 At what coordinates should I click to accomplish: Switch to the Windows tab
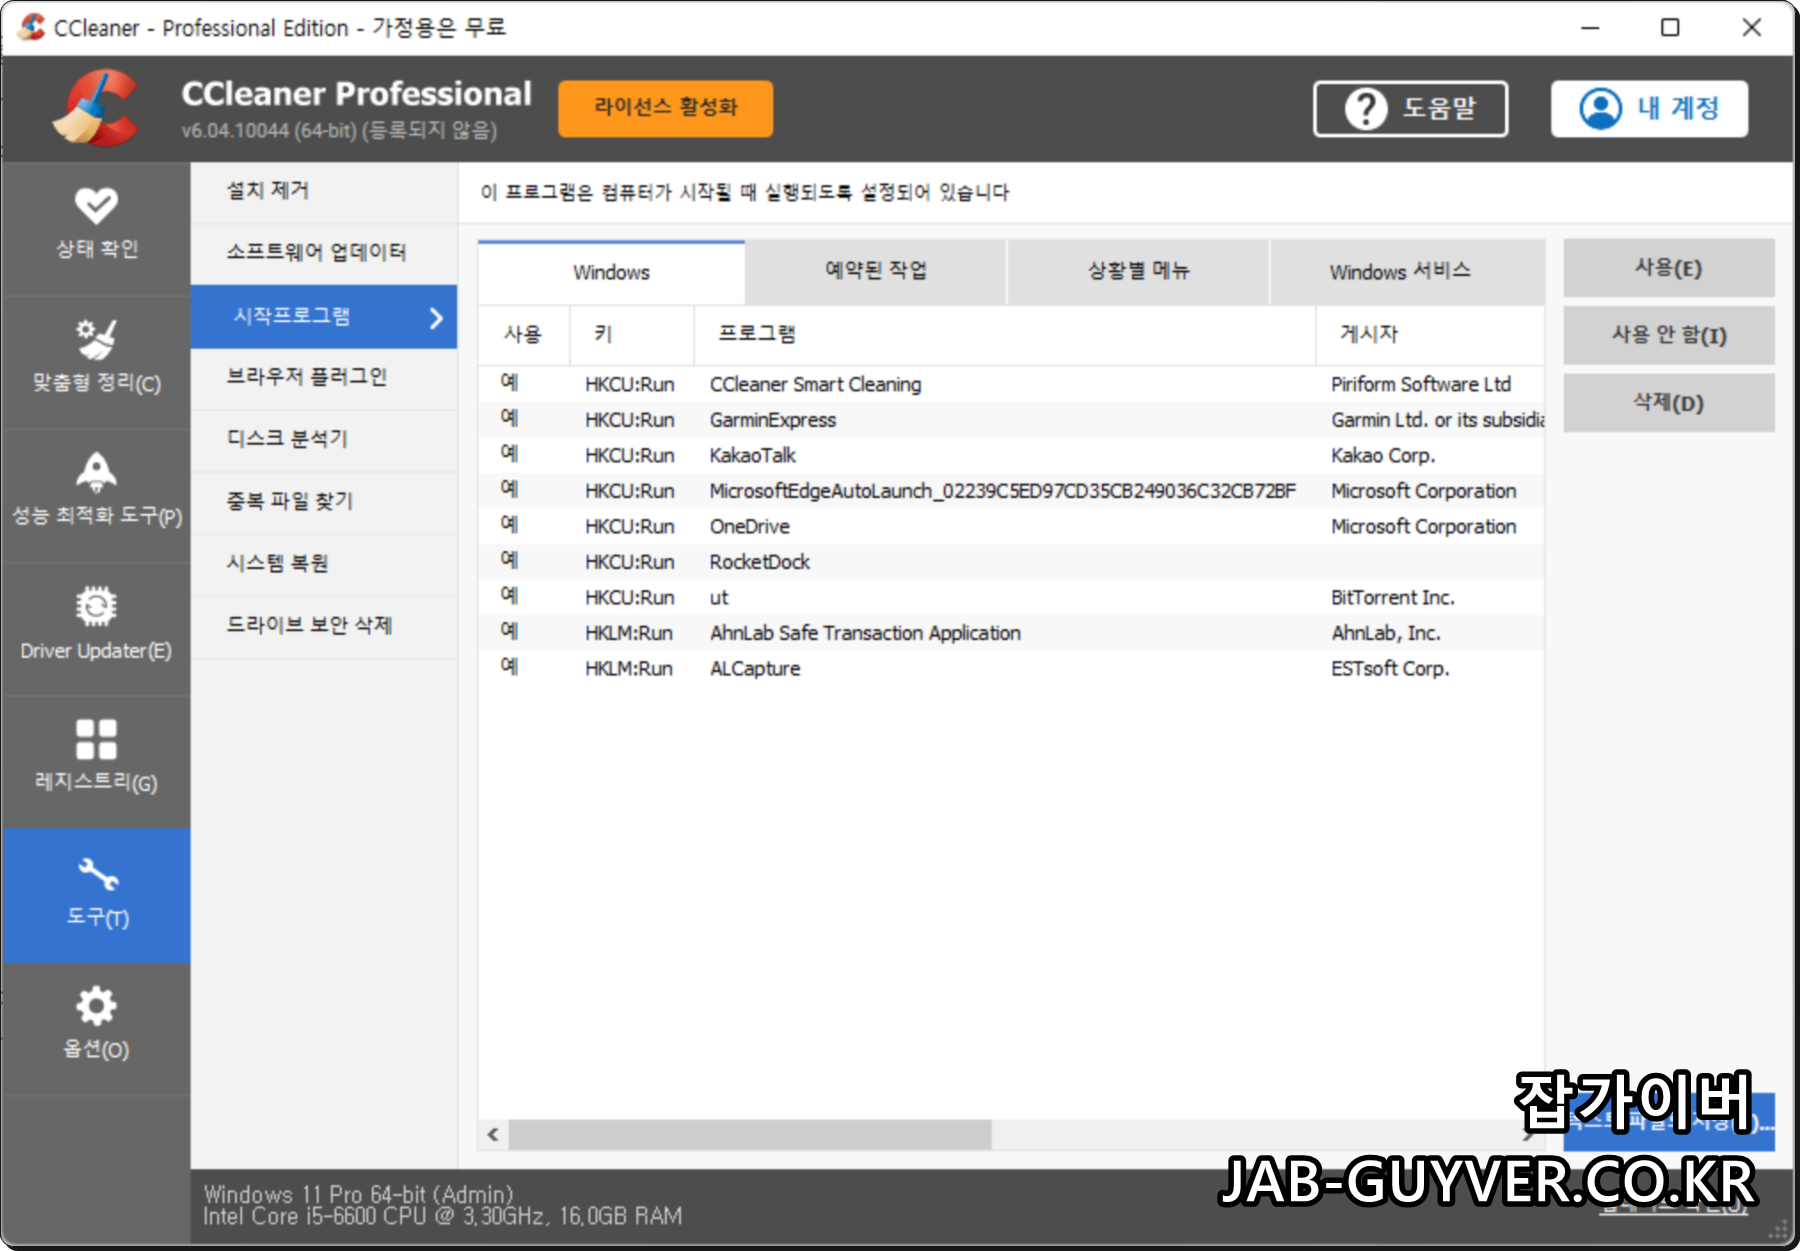[611, 272]
